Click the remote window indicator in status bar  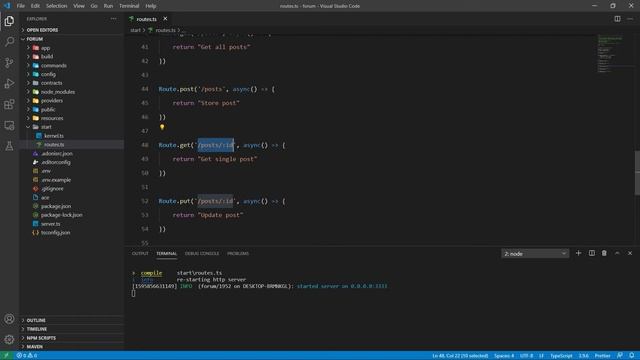coord(6,356)
